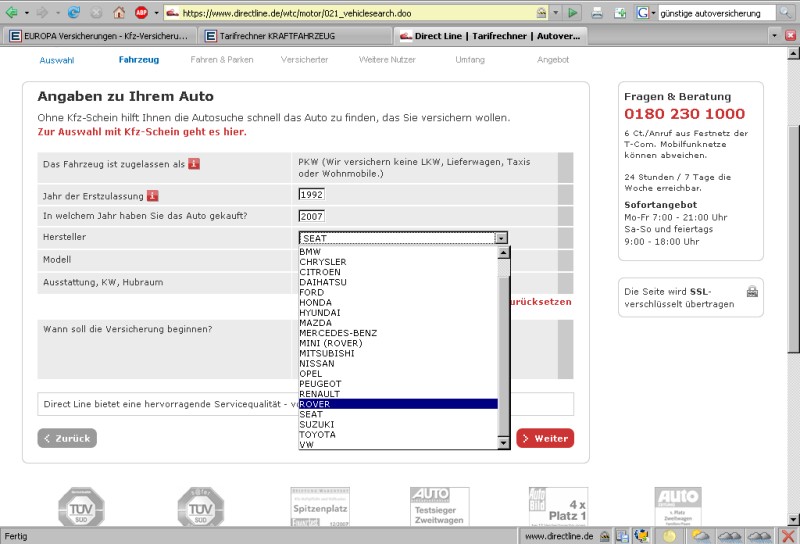Choose SEAT in the open list
Viewport: 800px width, 544px height.
(398, 414)
